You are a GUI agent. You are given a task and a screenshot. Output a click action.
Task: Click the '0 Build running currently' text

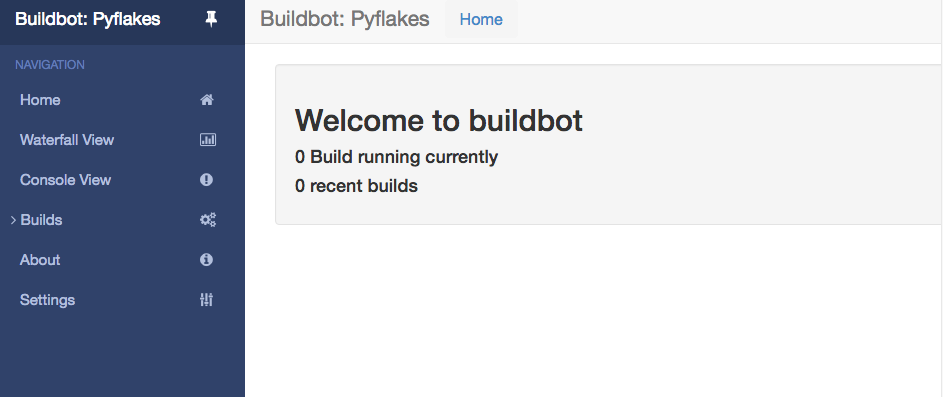pyautogui.click(x=396, y=158)
